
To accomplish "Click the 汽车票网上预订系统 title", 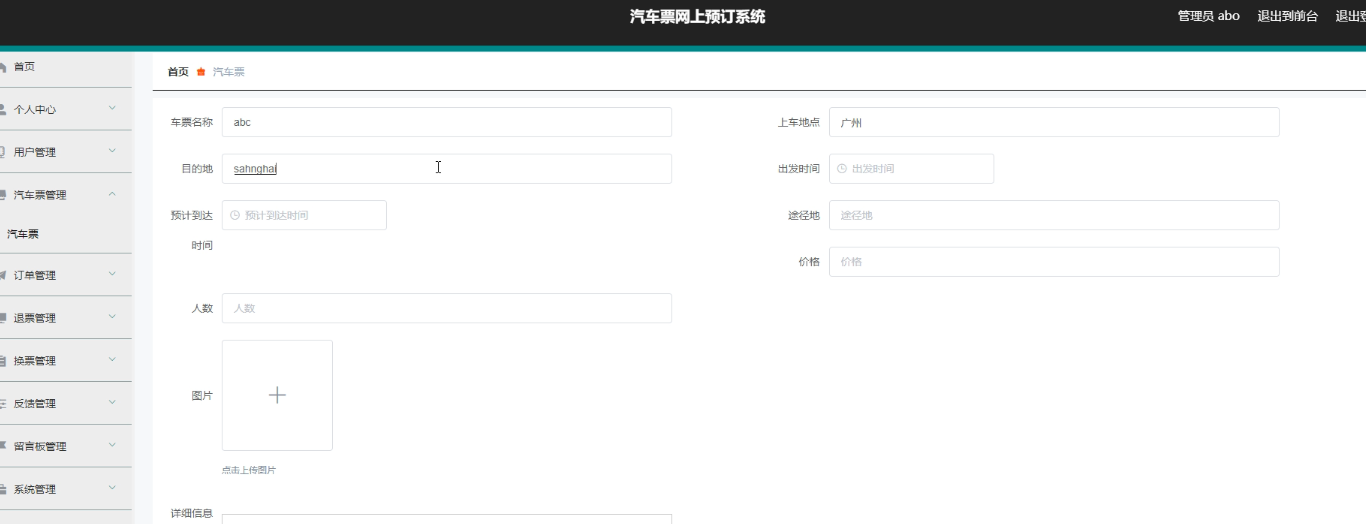I will [x=698, y=16].
